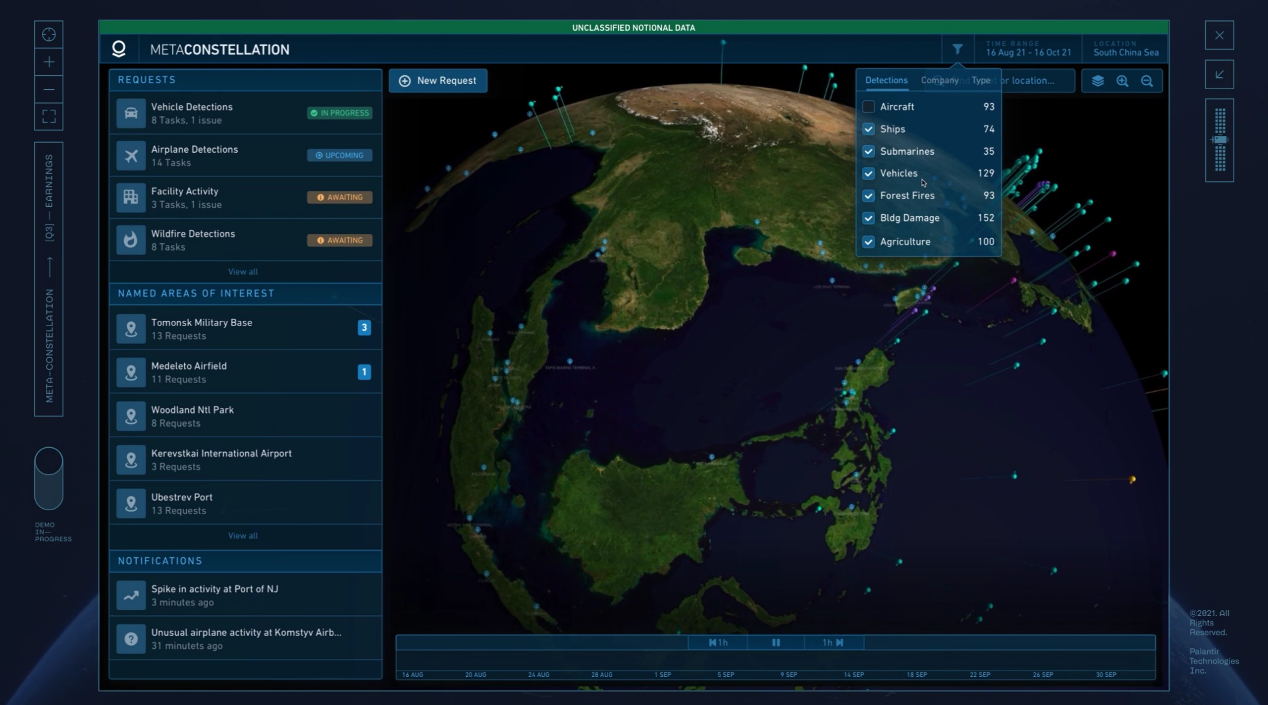Screen dimensions: 1268x705
Task: Click the Awaiting badge on Wildfire Detections
Action: click(x=340, y=240)
